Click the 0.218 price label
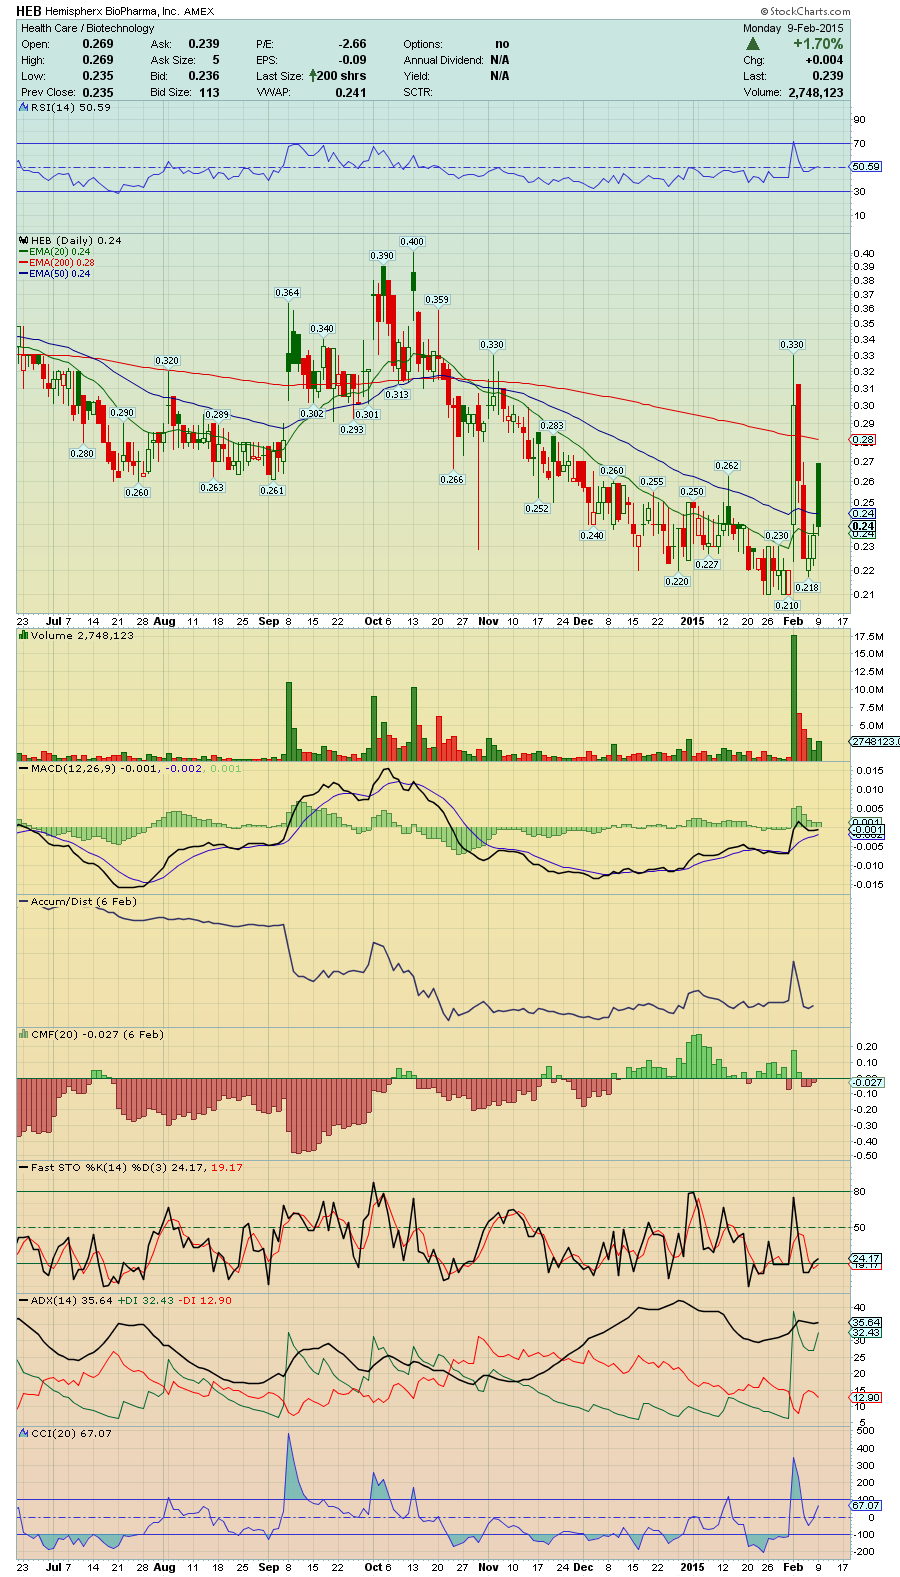The height and width of the screenshot is (1577, 900). pos(807,588)
